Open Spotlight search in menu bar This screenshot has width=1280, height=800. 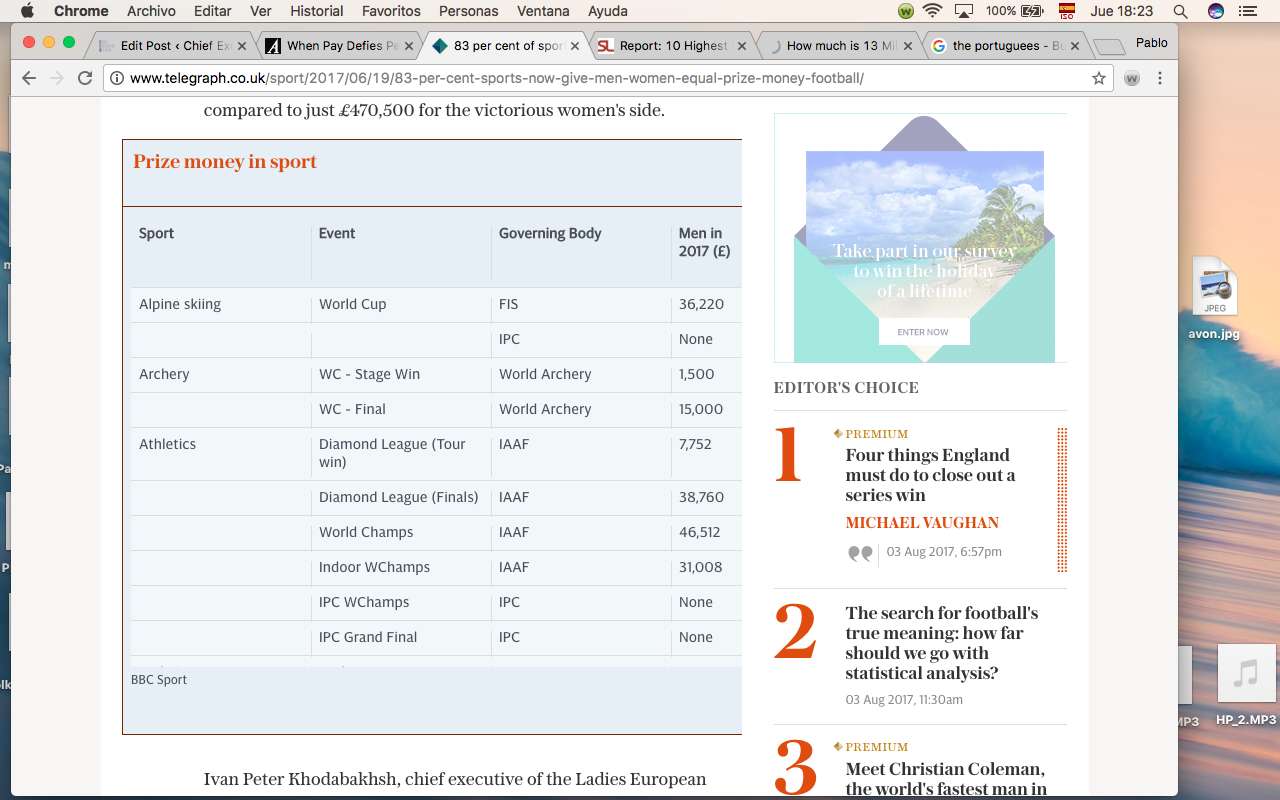[1180, 11]
